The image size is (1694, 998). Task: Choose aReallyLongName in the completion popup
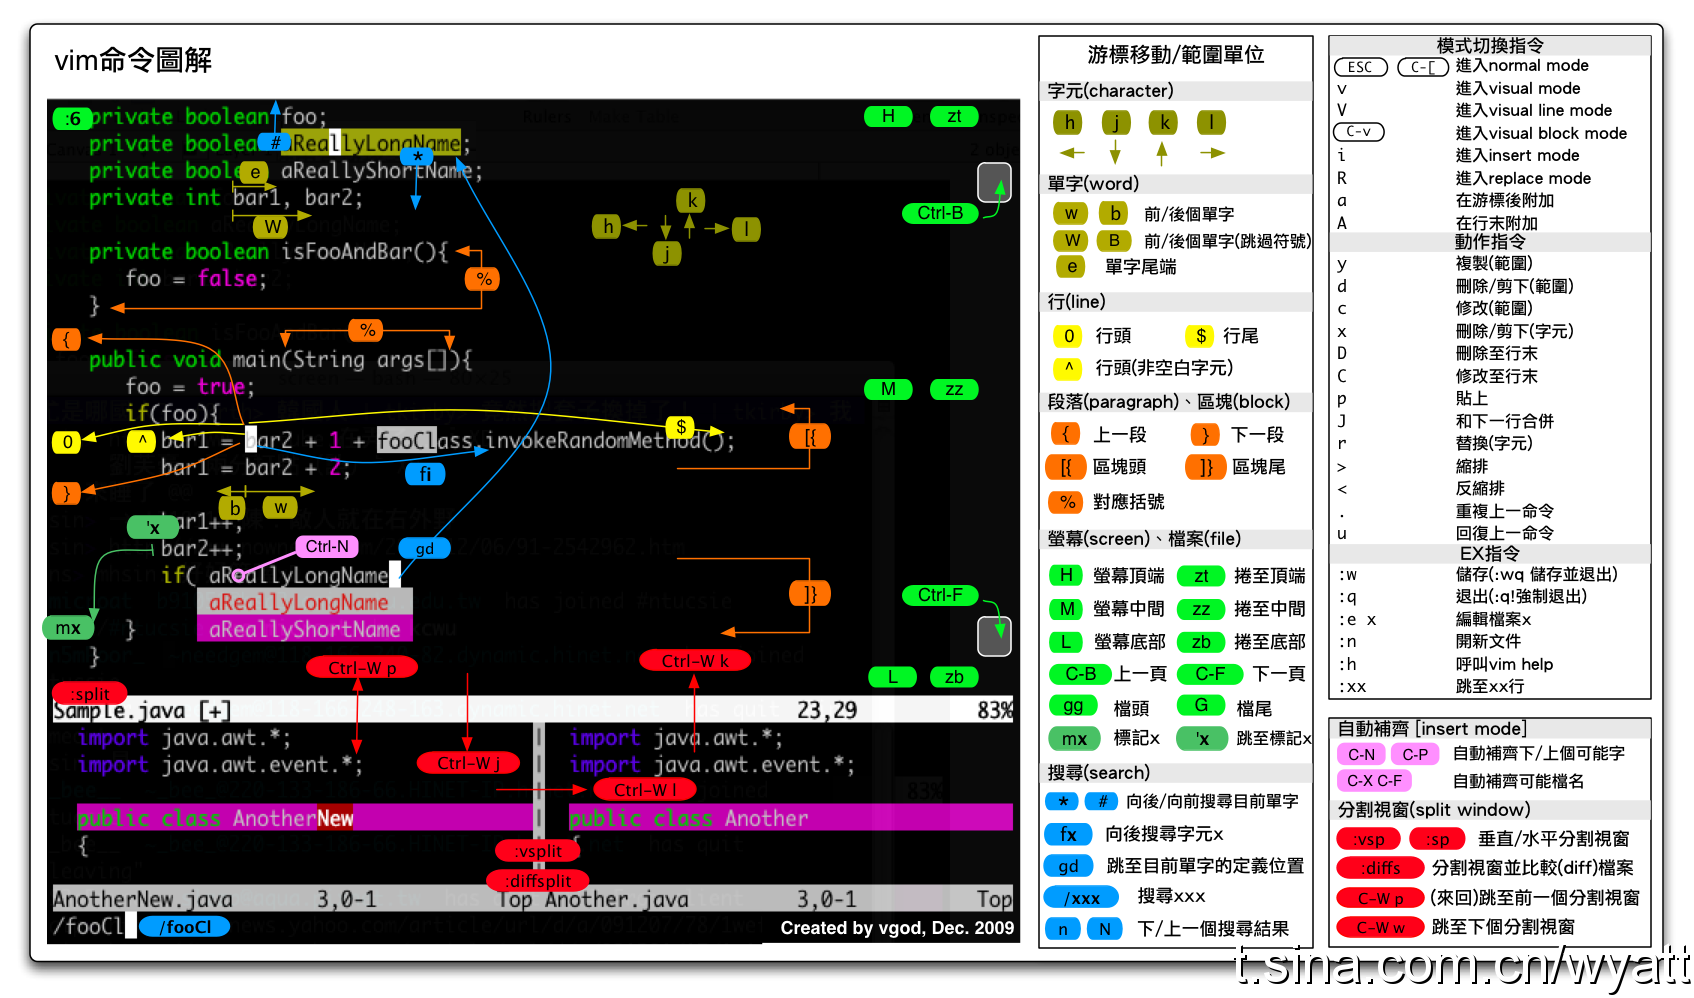[304, 602]
